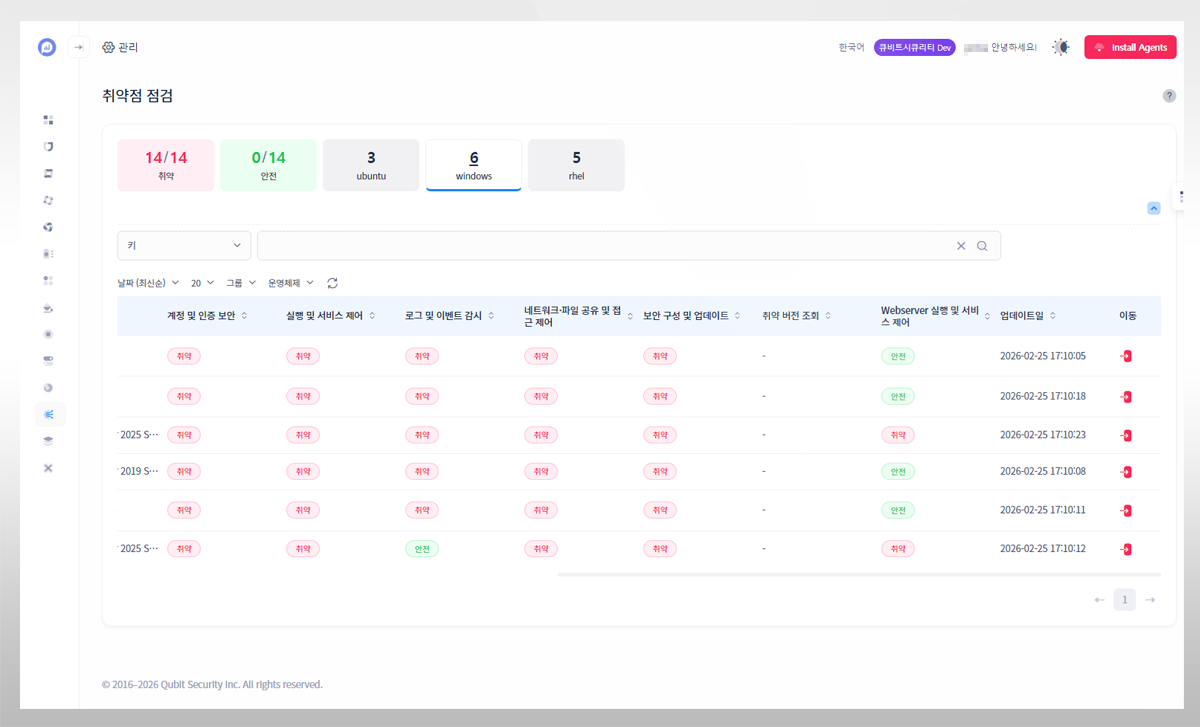
Task: Expand the sidebar with arrow toggle button
Action: [79, 47]
